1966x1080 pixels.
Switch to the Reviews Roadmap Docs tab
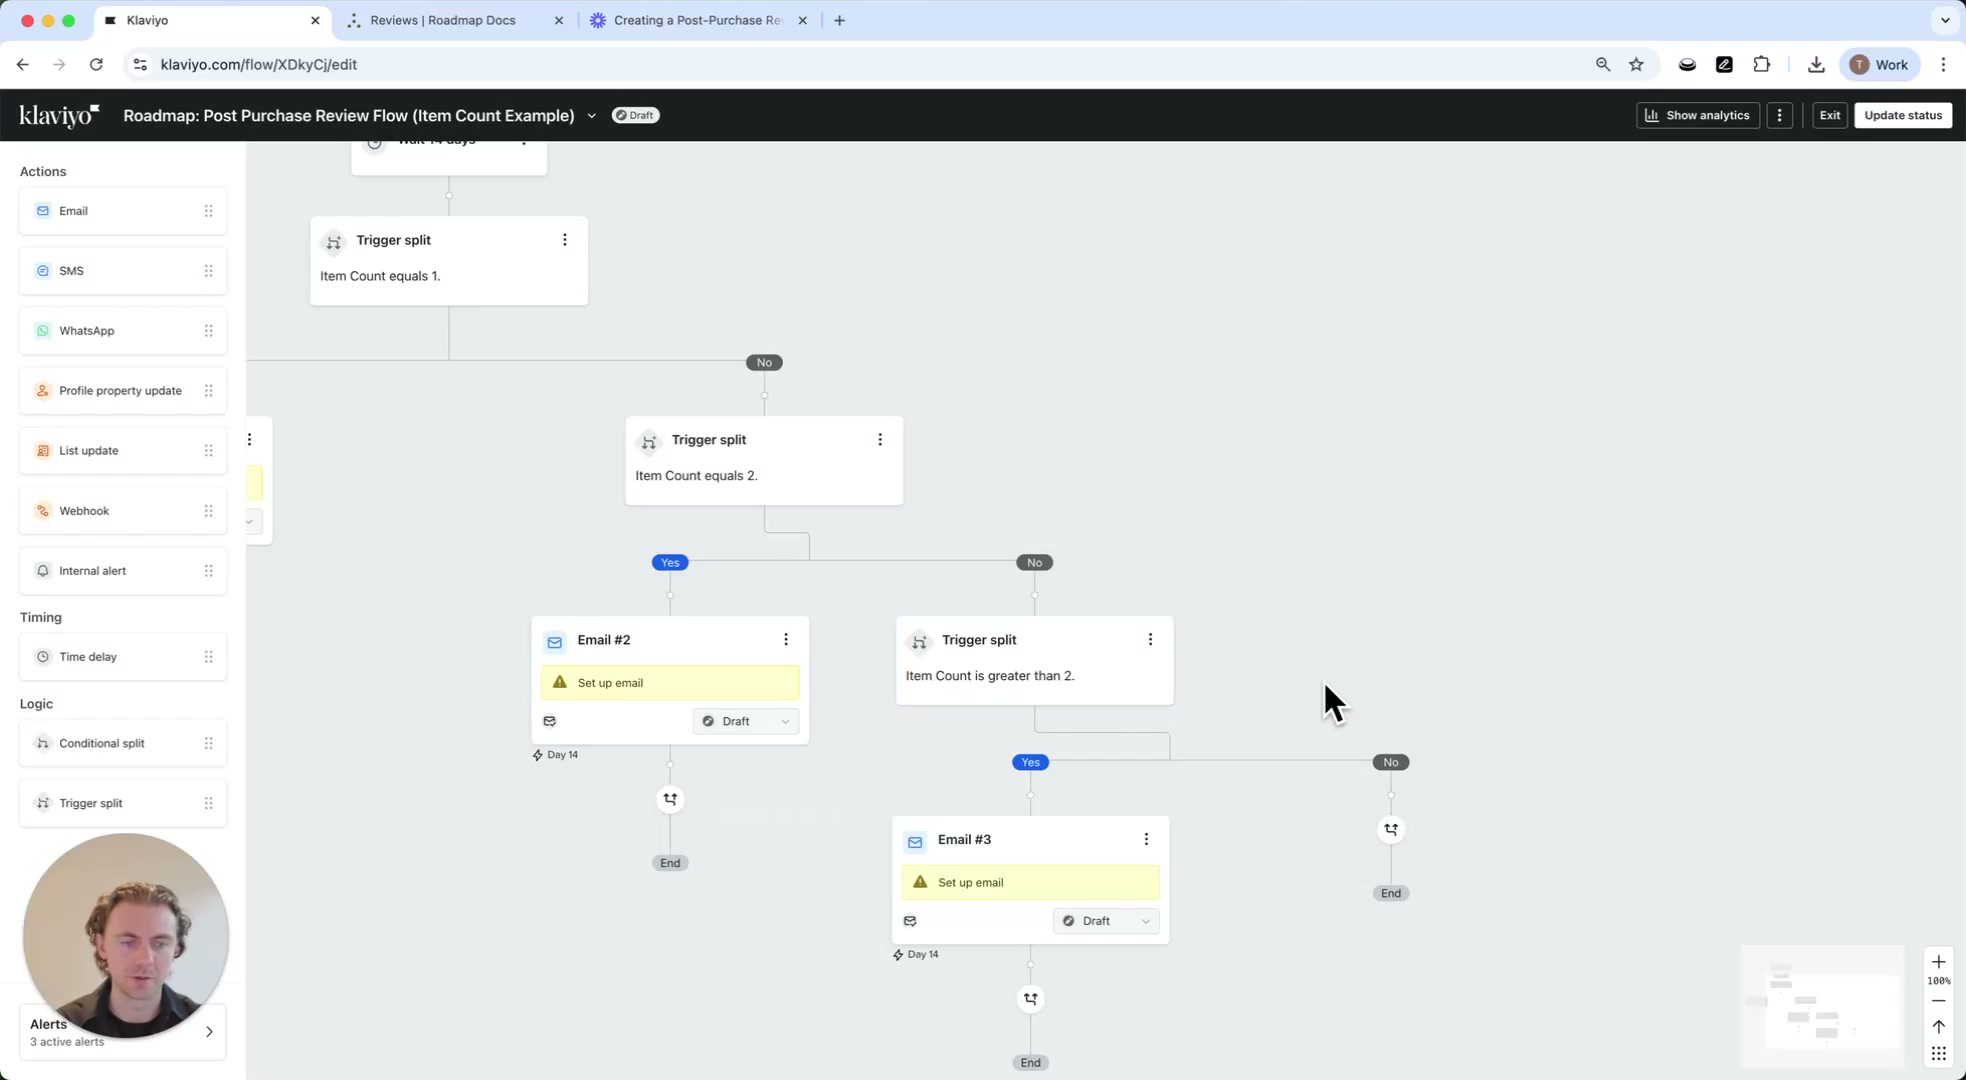[443, 20]
